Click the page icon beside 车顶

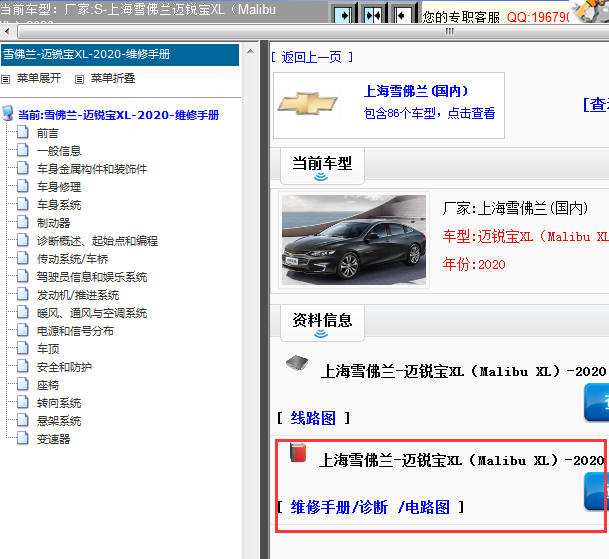[23, 348]
